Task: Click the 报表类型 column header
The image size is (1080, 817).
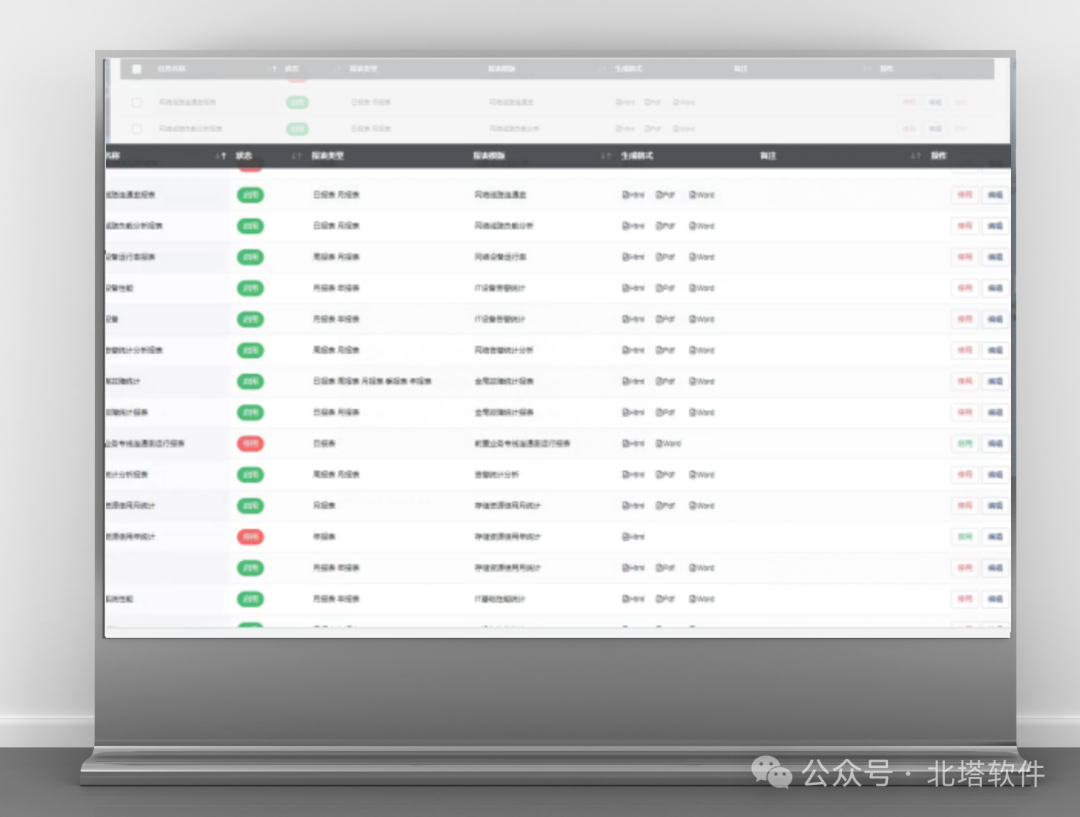Action: click(x=328, y=156)
